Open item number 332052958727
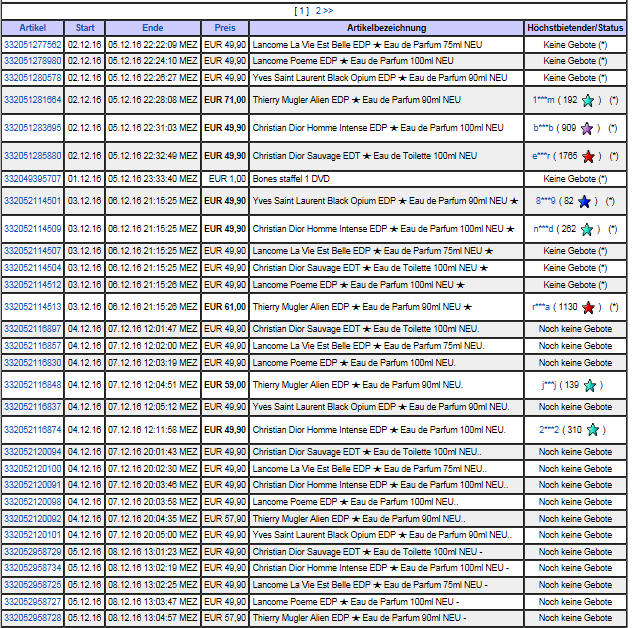 click(x=33, y=602)
